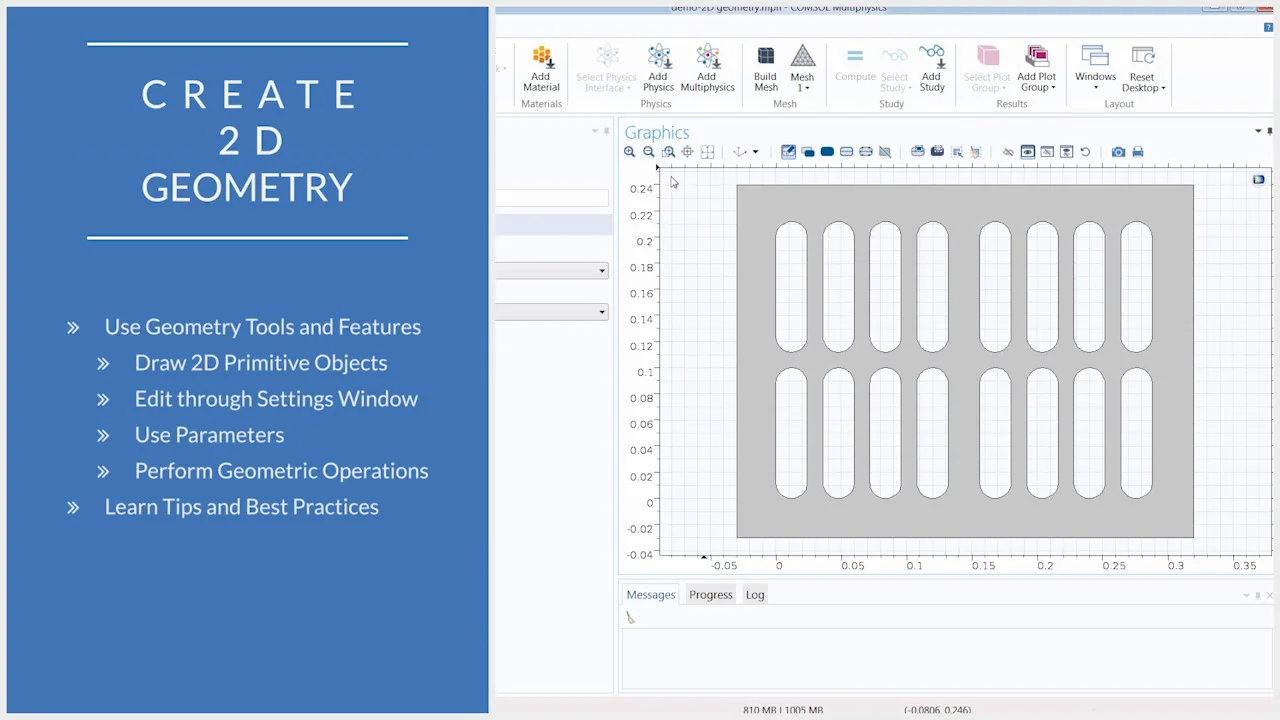The width and height of the screenshot is (1280, 720).
Task: Click the Windows layout icon
Action: (x=1095, y=56)
